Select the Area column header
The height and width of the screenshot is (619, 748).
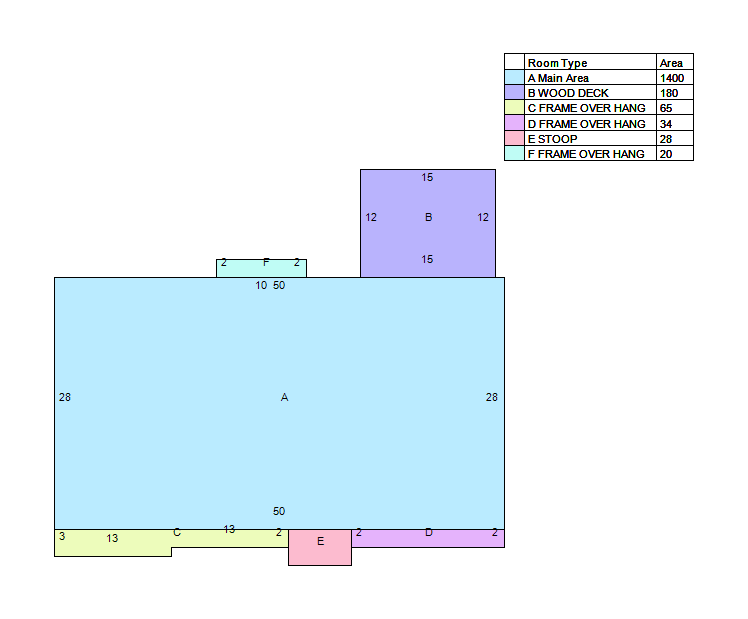(x=671, y=63)
